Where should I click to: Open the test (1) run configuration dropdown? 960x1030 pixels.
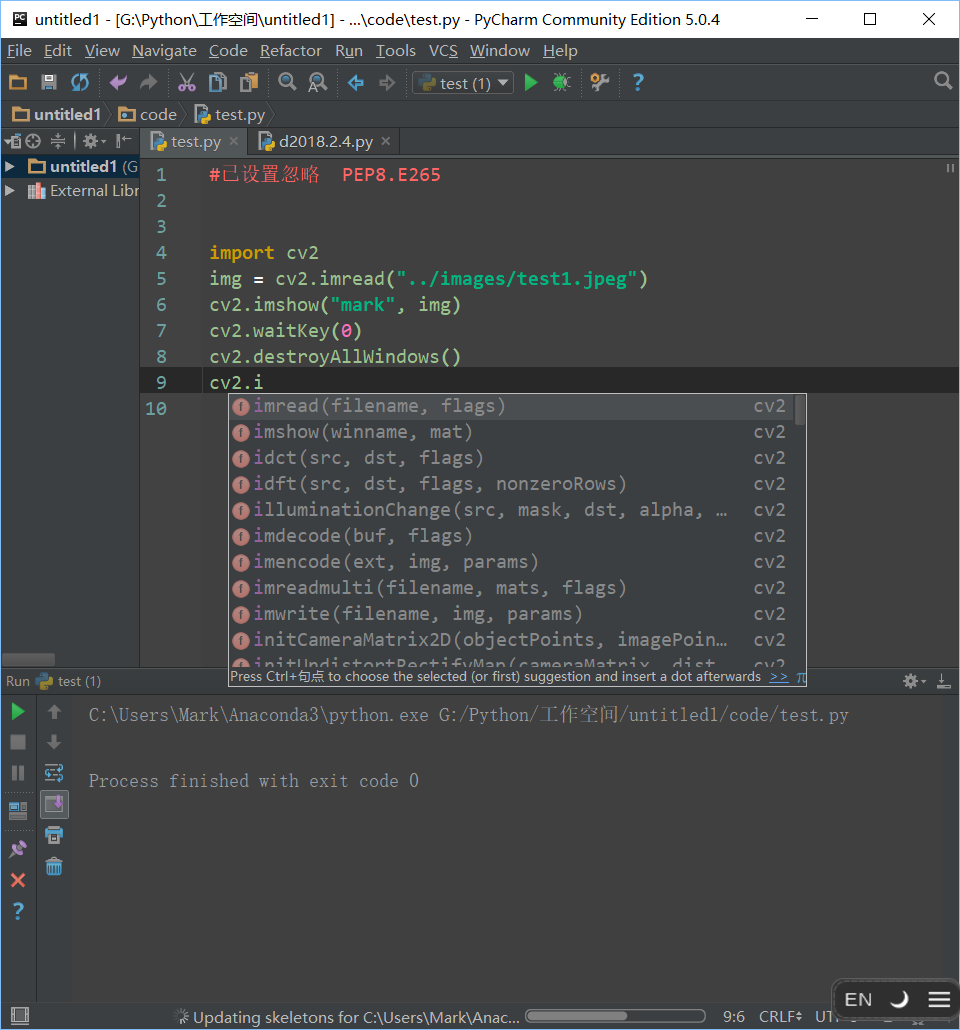(463, 83)
